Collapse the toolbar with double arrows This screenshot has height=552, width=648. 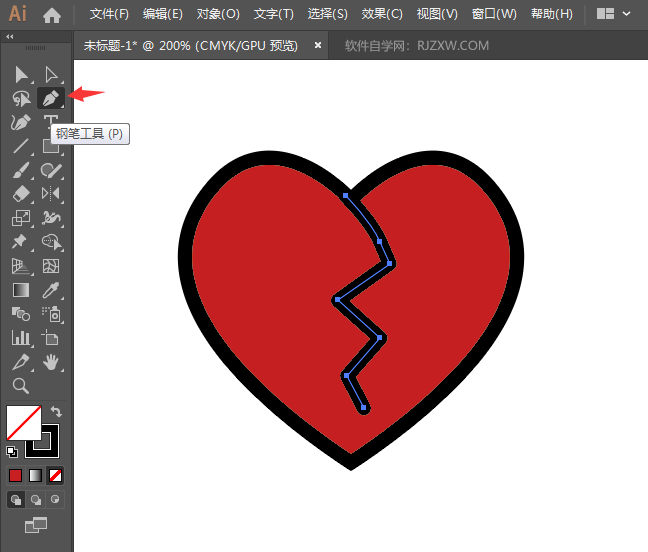(x=10, y=36)
